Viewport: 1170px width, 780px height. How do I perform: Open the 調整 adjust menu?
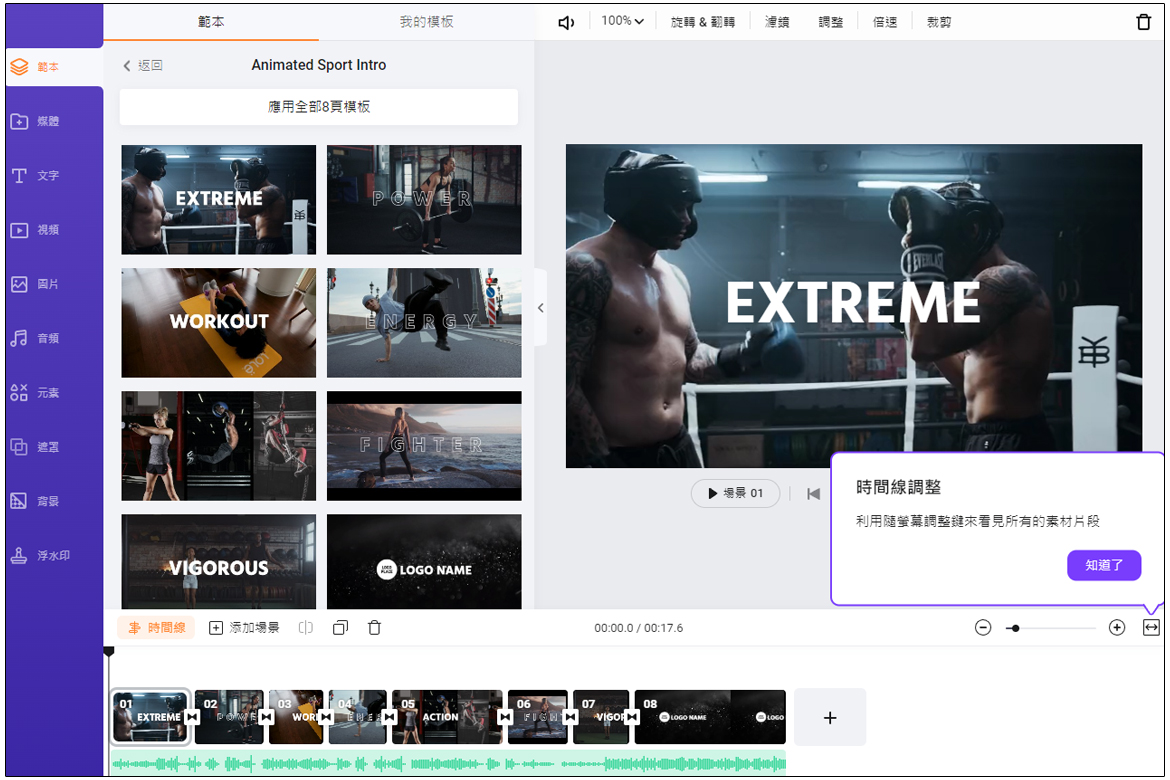pos(830,22)
